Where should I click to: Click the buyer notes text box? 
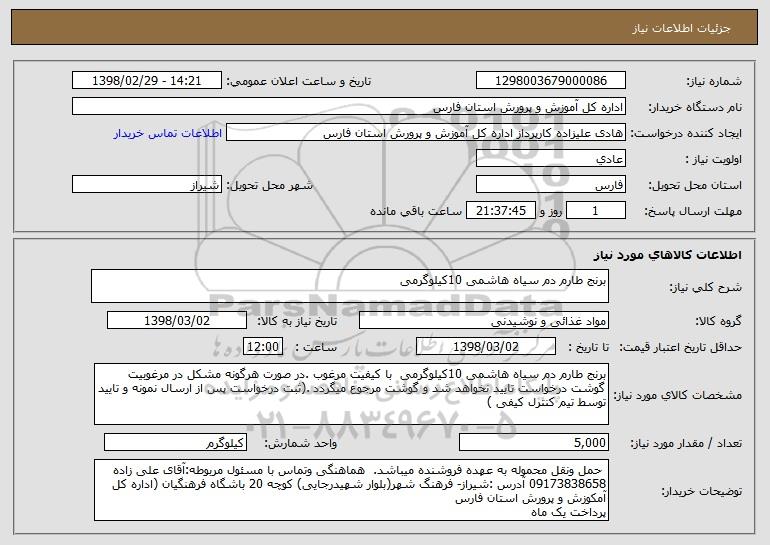pyautogui.click(x=351, y=490)
